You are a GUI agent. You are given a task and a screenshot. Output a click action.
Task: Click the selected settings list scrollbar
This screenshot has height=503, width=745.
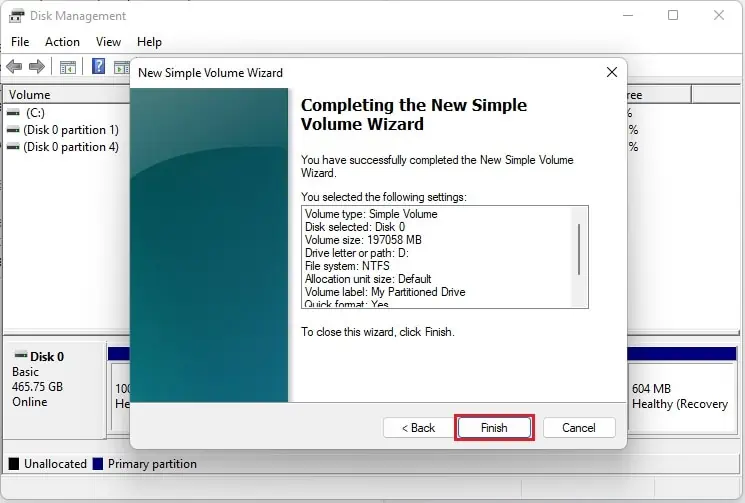[x=579, y=250]
